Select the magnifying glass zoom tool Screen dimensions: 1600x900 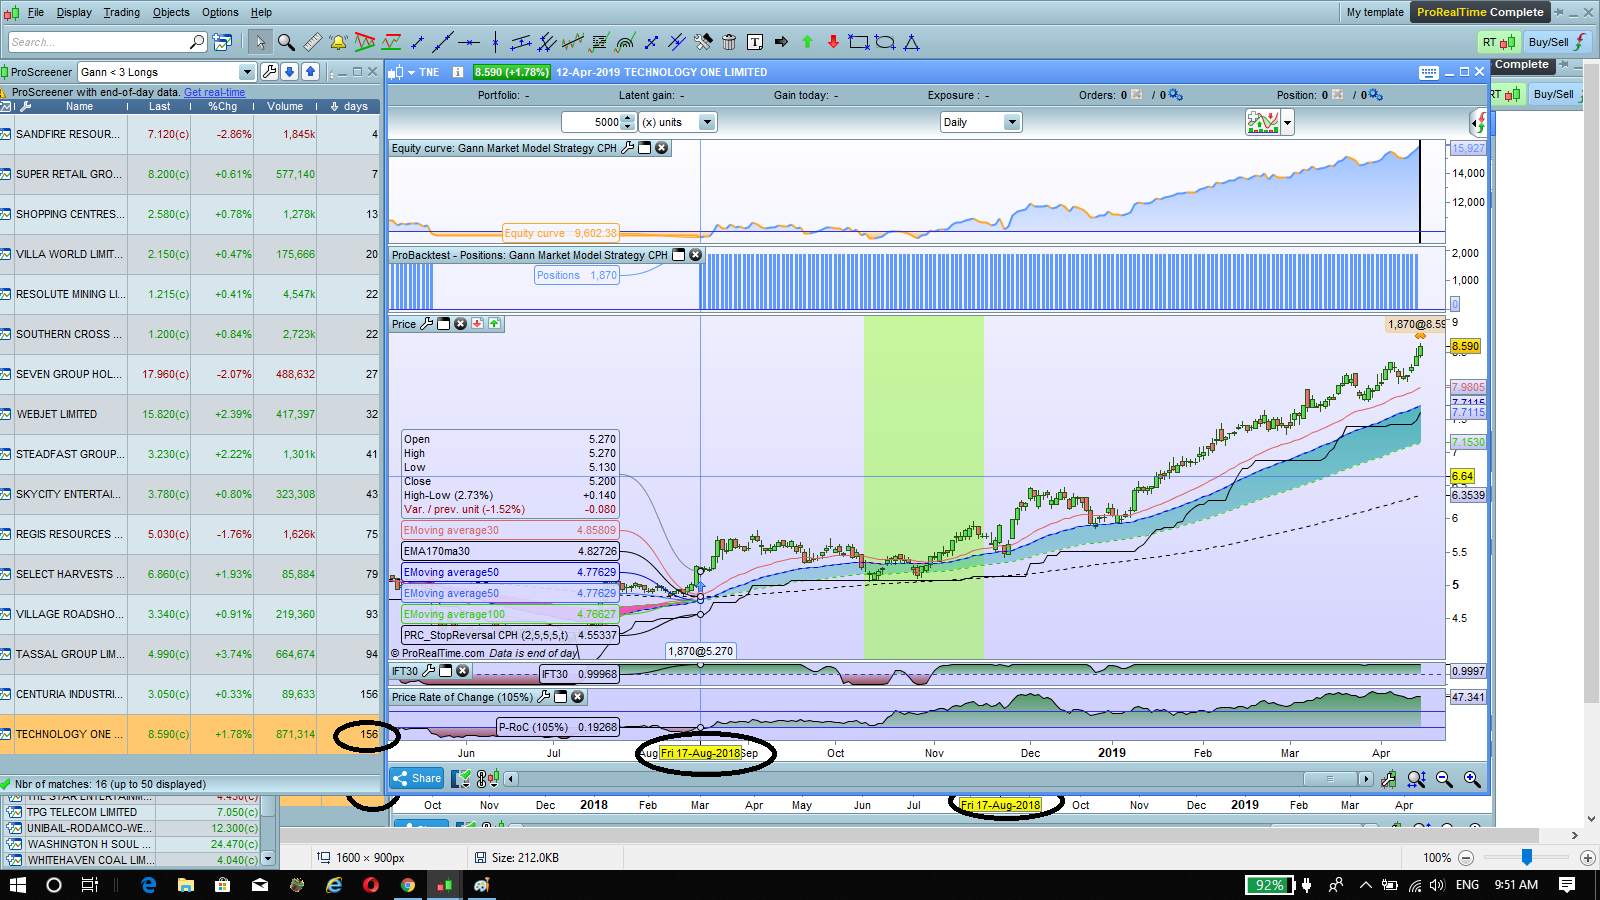click(x=286, y=42)
